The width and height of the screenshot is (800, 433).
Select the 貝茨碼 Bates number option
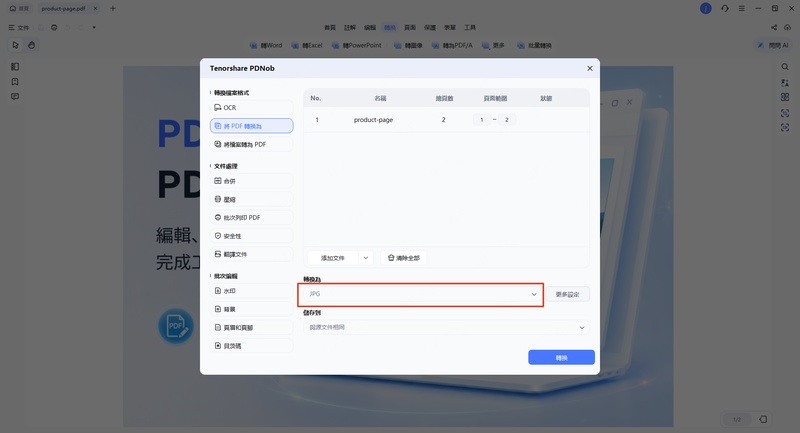click(x=252, y=346)
